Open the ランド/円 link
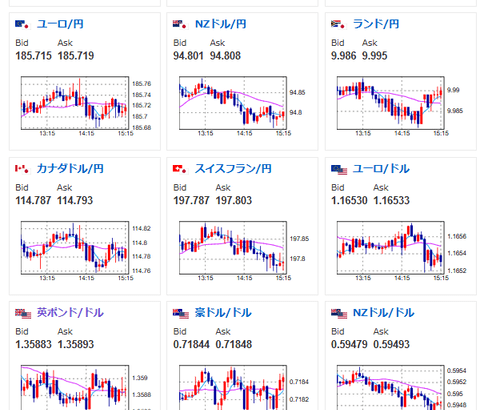Image resolution: width=480 pixels, height=410 pixels. coord(376,24)
